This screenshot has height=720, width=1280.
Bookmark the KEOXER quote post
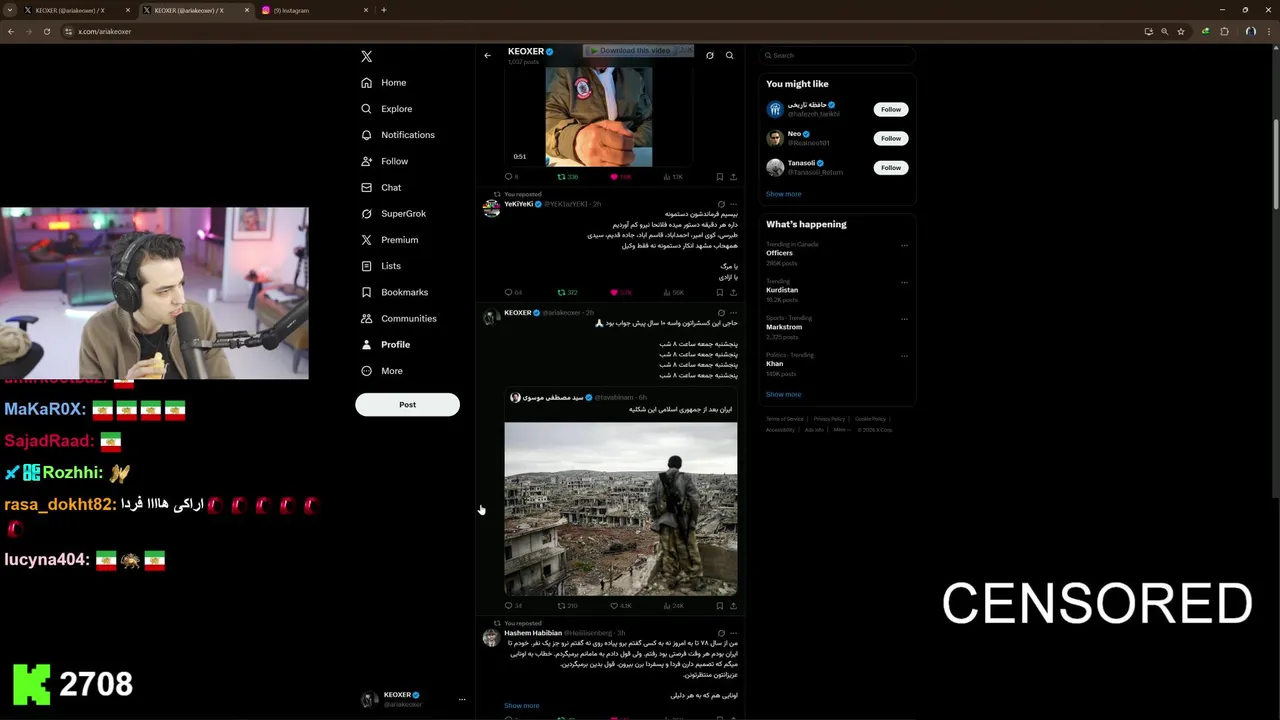719,606
